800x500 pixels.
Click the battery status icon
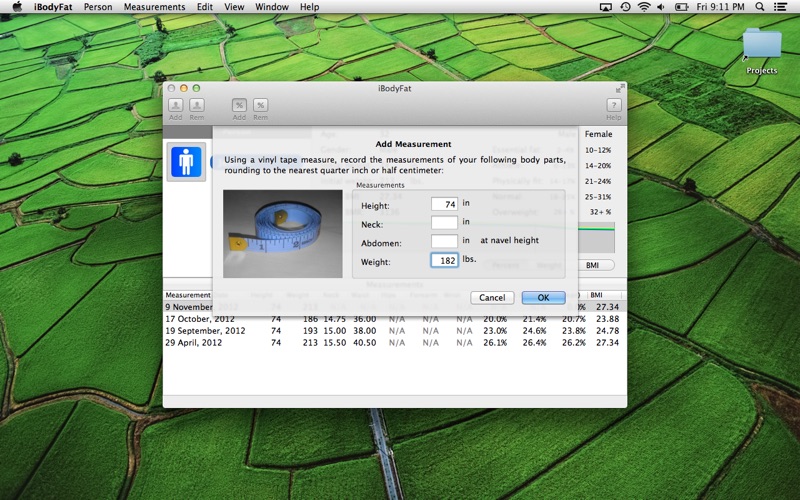[x=682, y=7]
